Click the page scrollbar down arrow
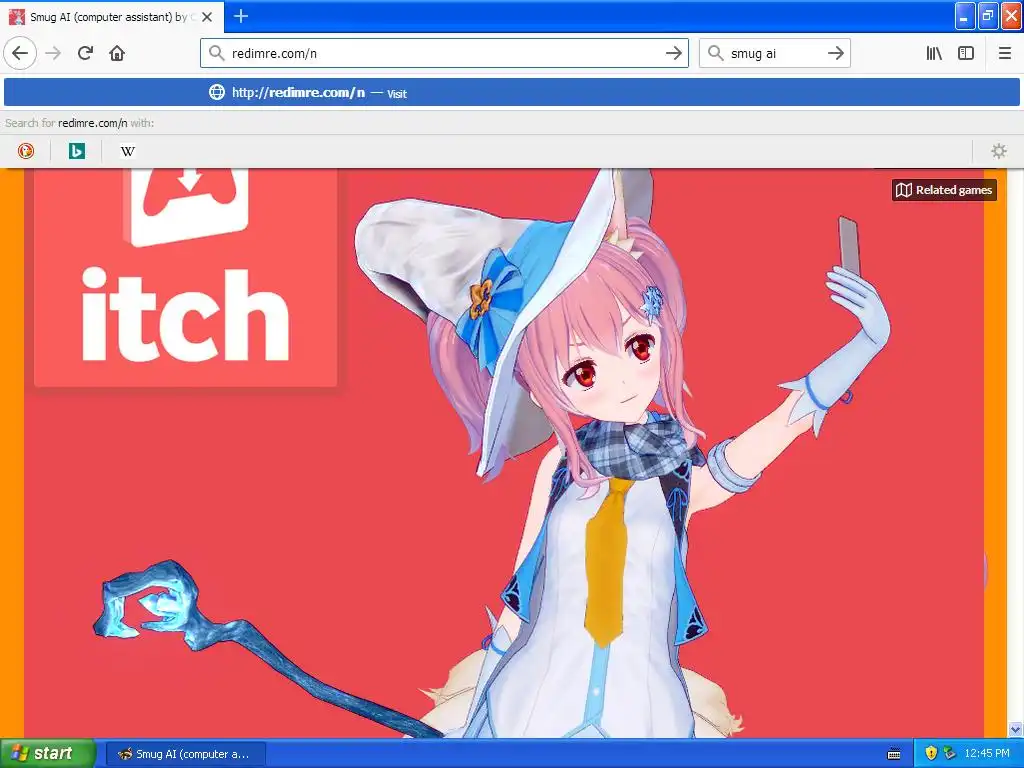Viewport: 1024px width, 768px height. tap(1016, 729)
